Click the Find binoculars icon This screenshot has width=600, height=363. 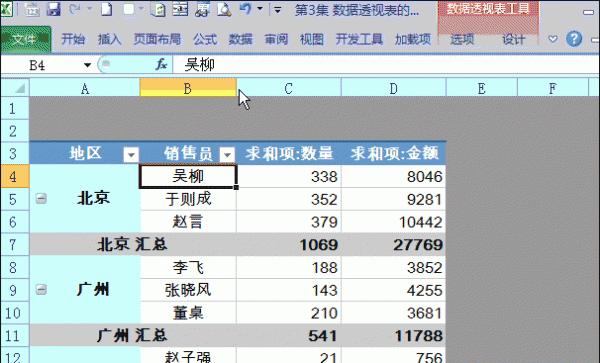point(202,9)
